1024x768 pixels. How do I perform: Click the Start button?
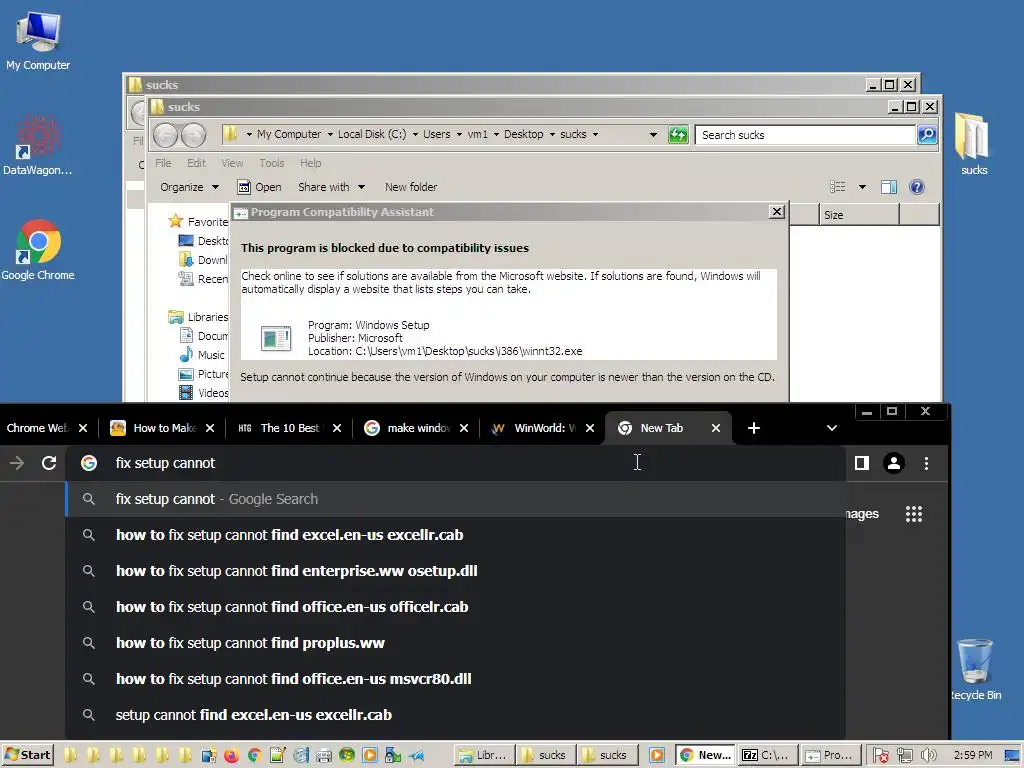coord(27,755)
